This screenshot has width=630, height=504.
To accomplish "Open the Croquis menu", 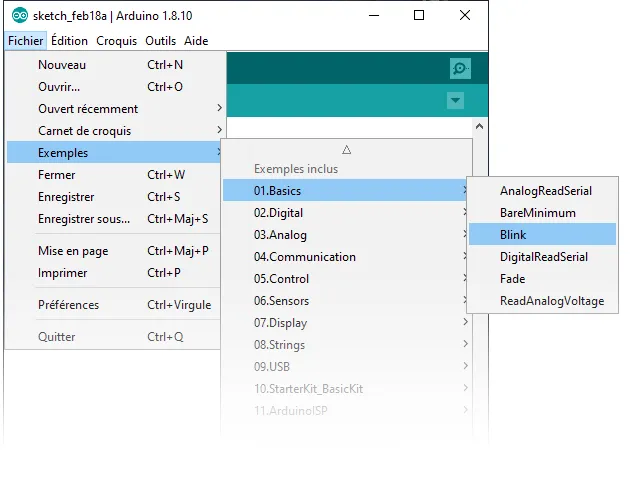I will pyautogui.click(x=117, y=41).
